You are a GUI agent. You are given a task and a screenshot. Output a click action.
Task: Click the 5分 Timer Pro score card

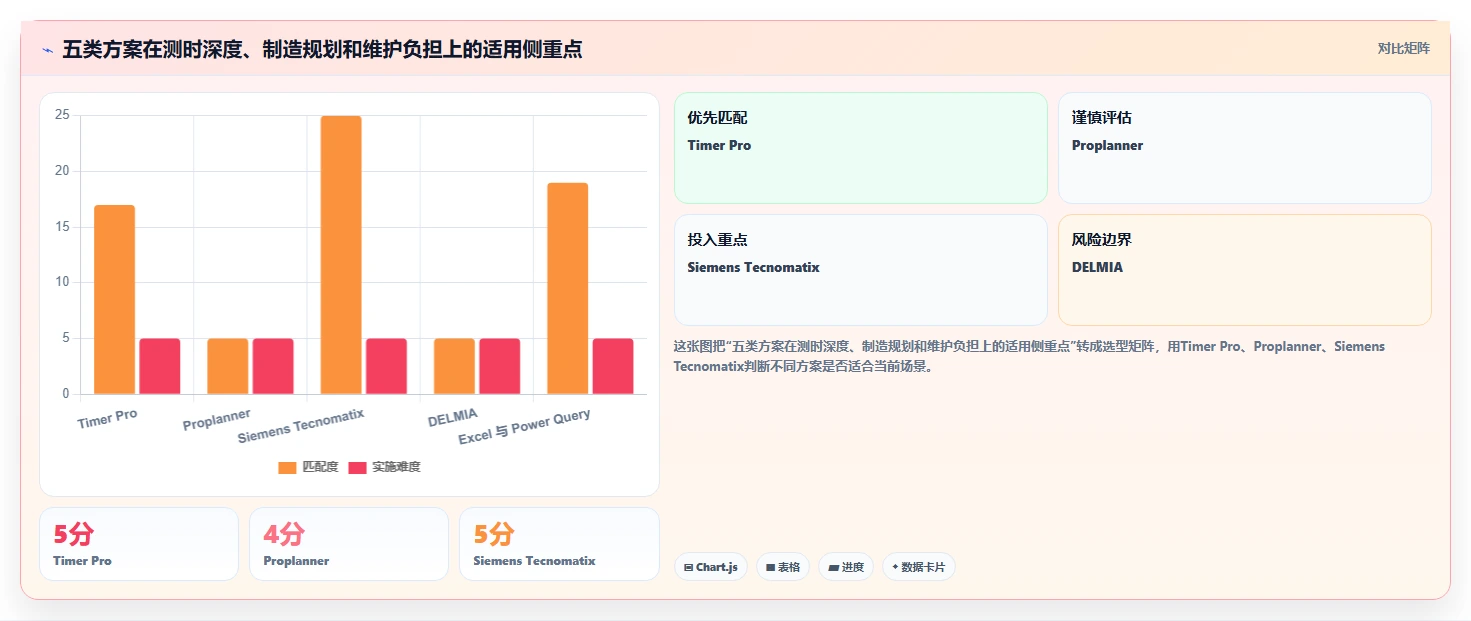coord(139,544)
